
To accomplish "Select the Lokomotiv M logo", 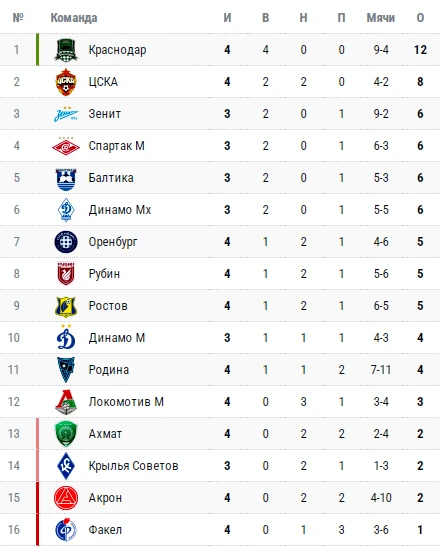I will click(66, 402).
